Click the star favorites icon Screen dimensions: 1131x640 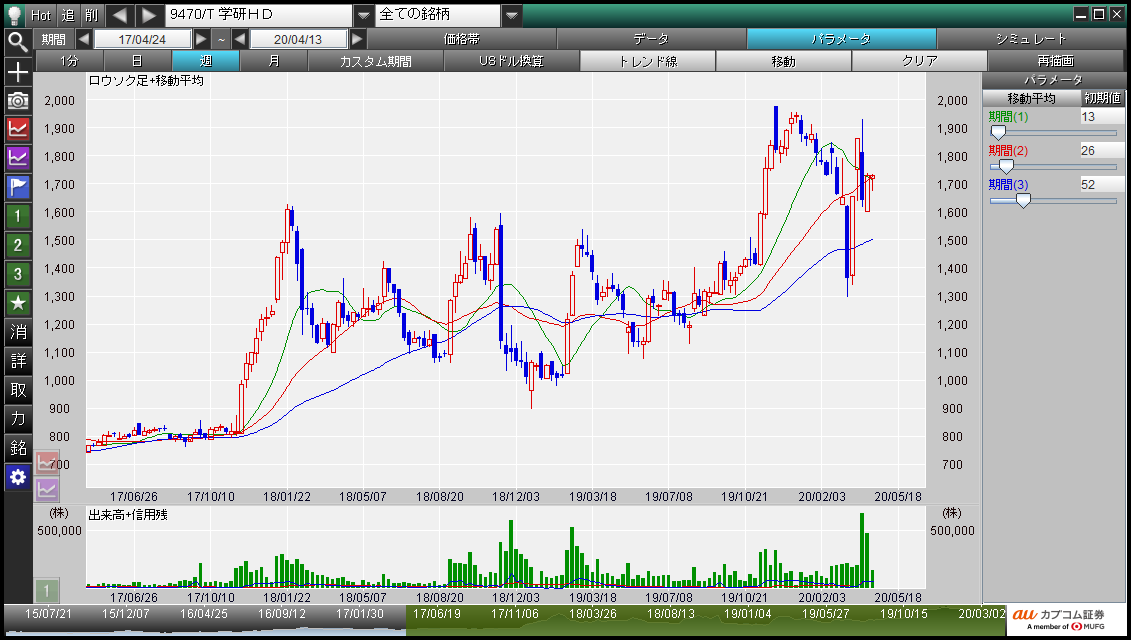pyautogui.click(x=18, y=302)
